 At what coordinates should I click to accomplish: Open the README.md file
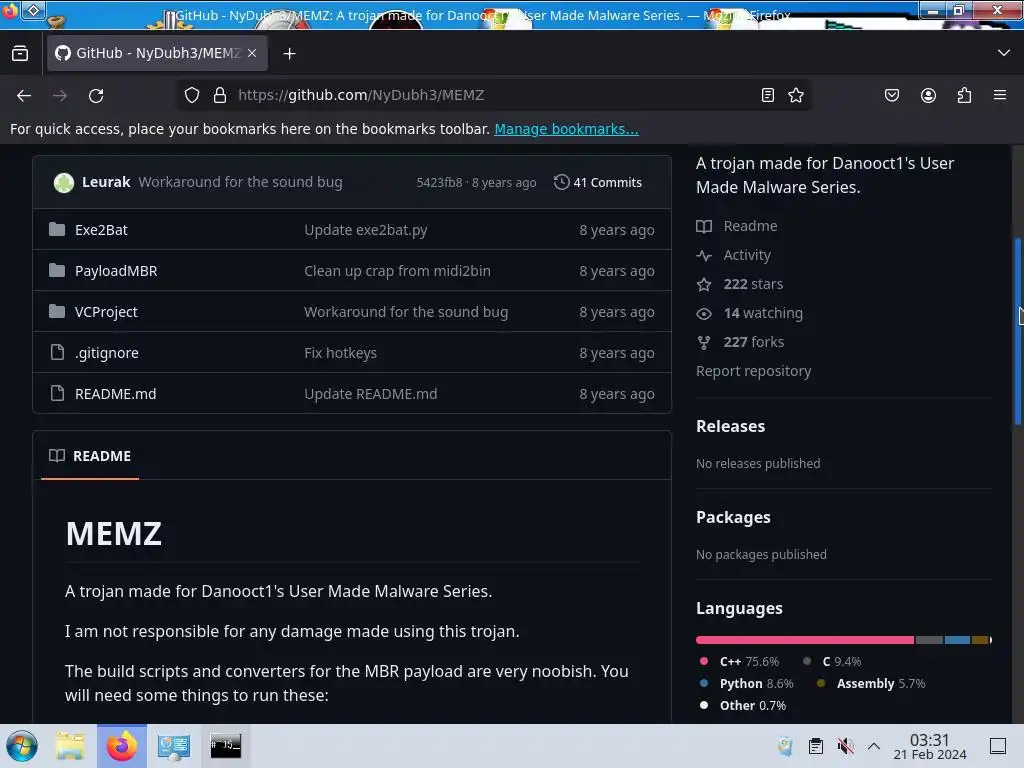(116, 394)
